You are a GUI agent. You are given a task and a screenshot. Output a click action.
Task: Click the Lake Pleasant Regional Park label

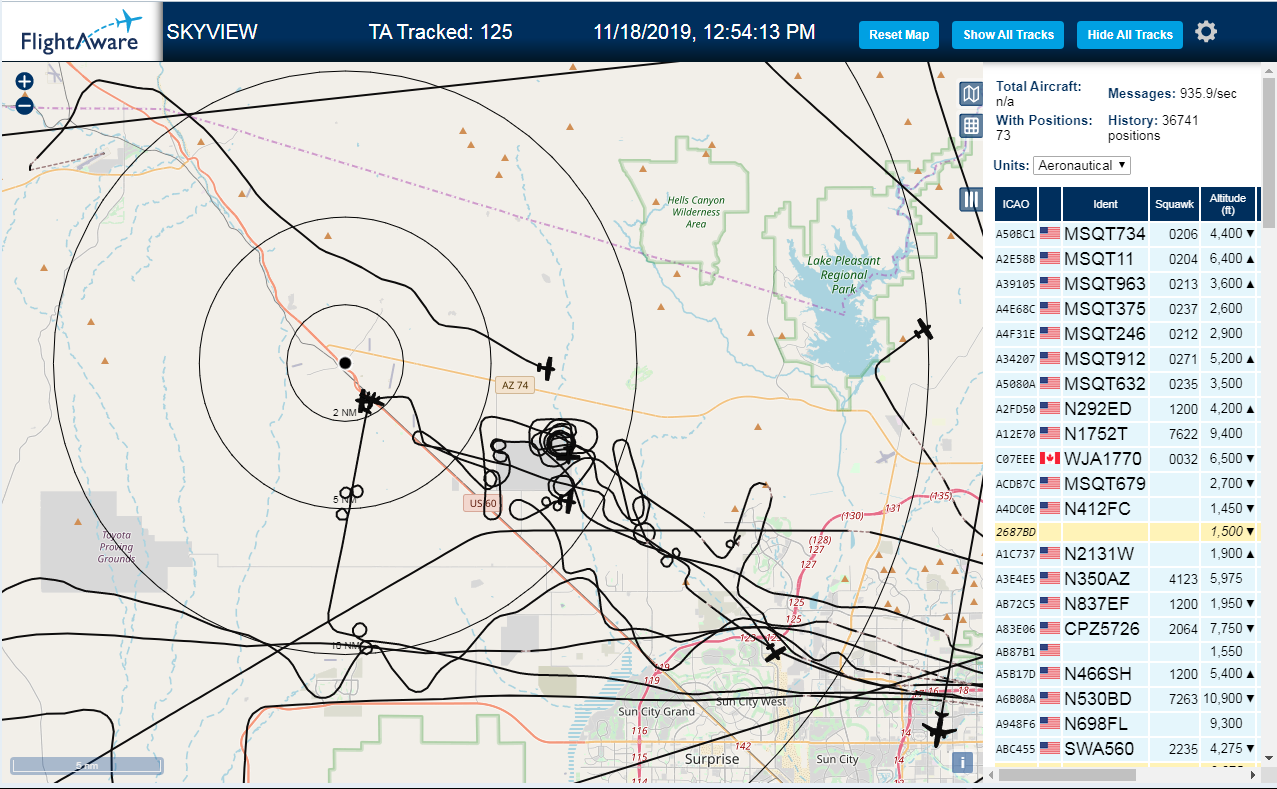point(843,275)
